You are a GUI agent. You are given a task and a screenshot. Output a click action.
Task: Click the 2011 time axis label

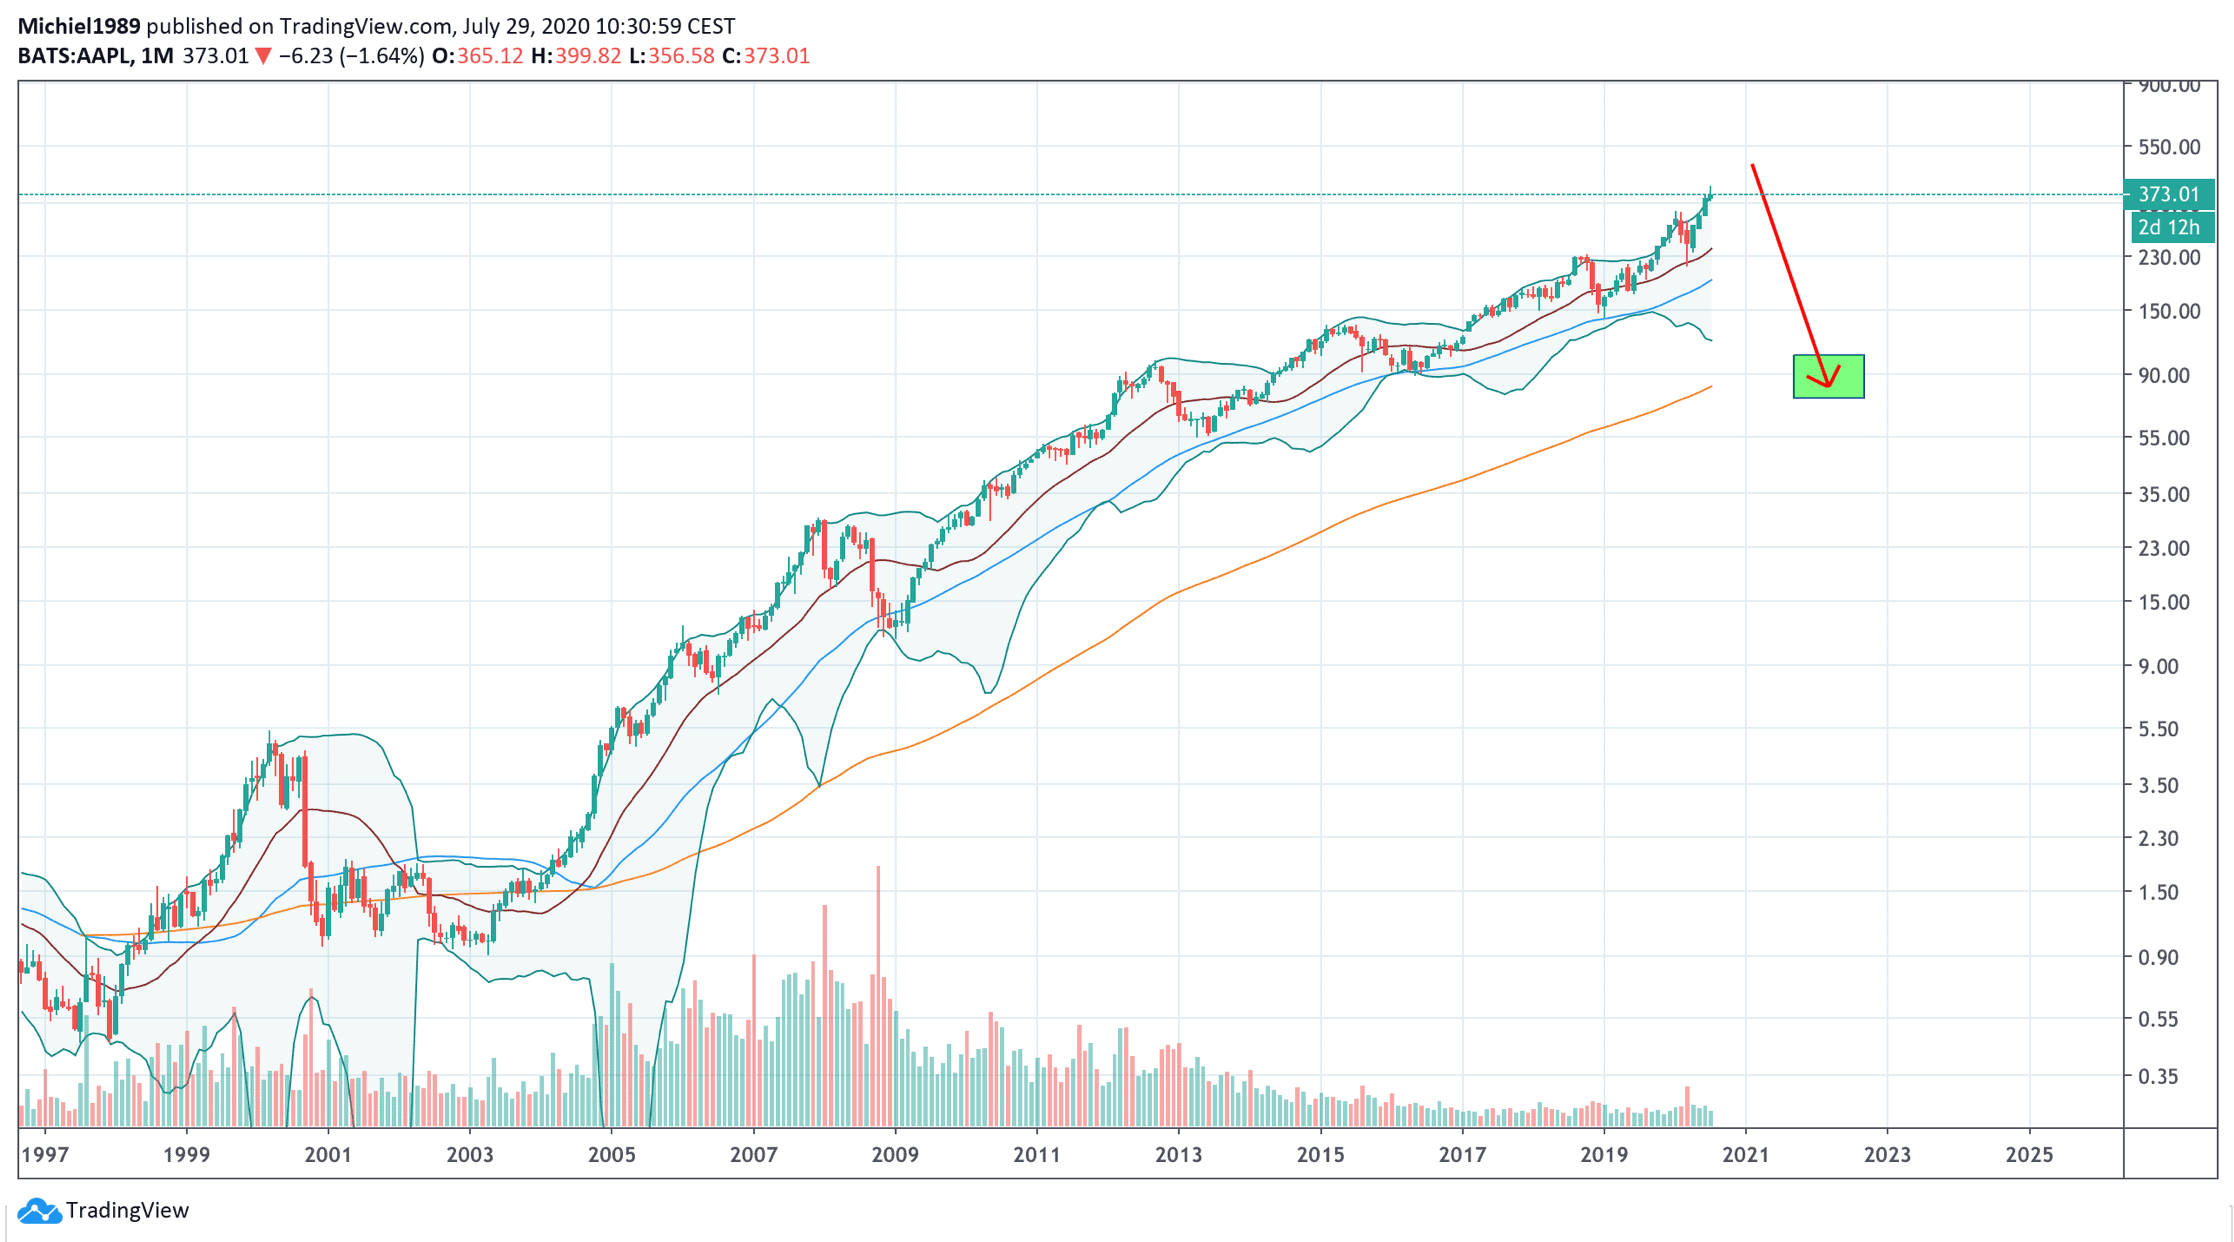point(1037,1155)
